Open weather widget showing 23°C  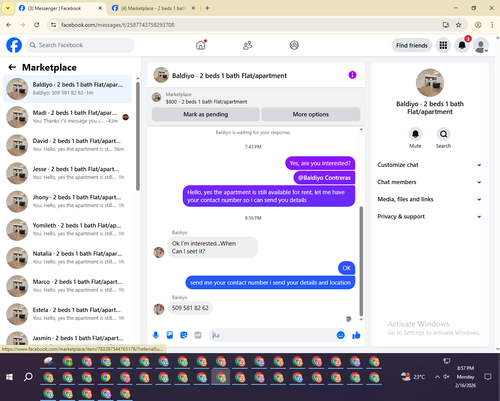point(413,377)
